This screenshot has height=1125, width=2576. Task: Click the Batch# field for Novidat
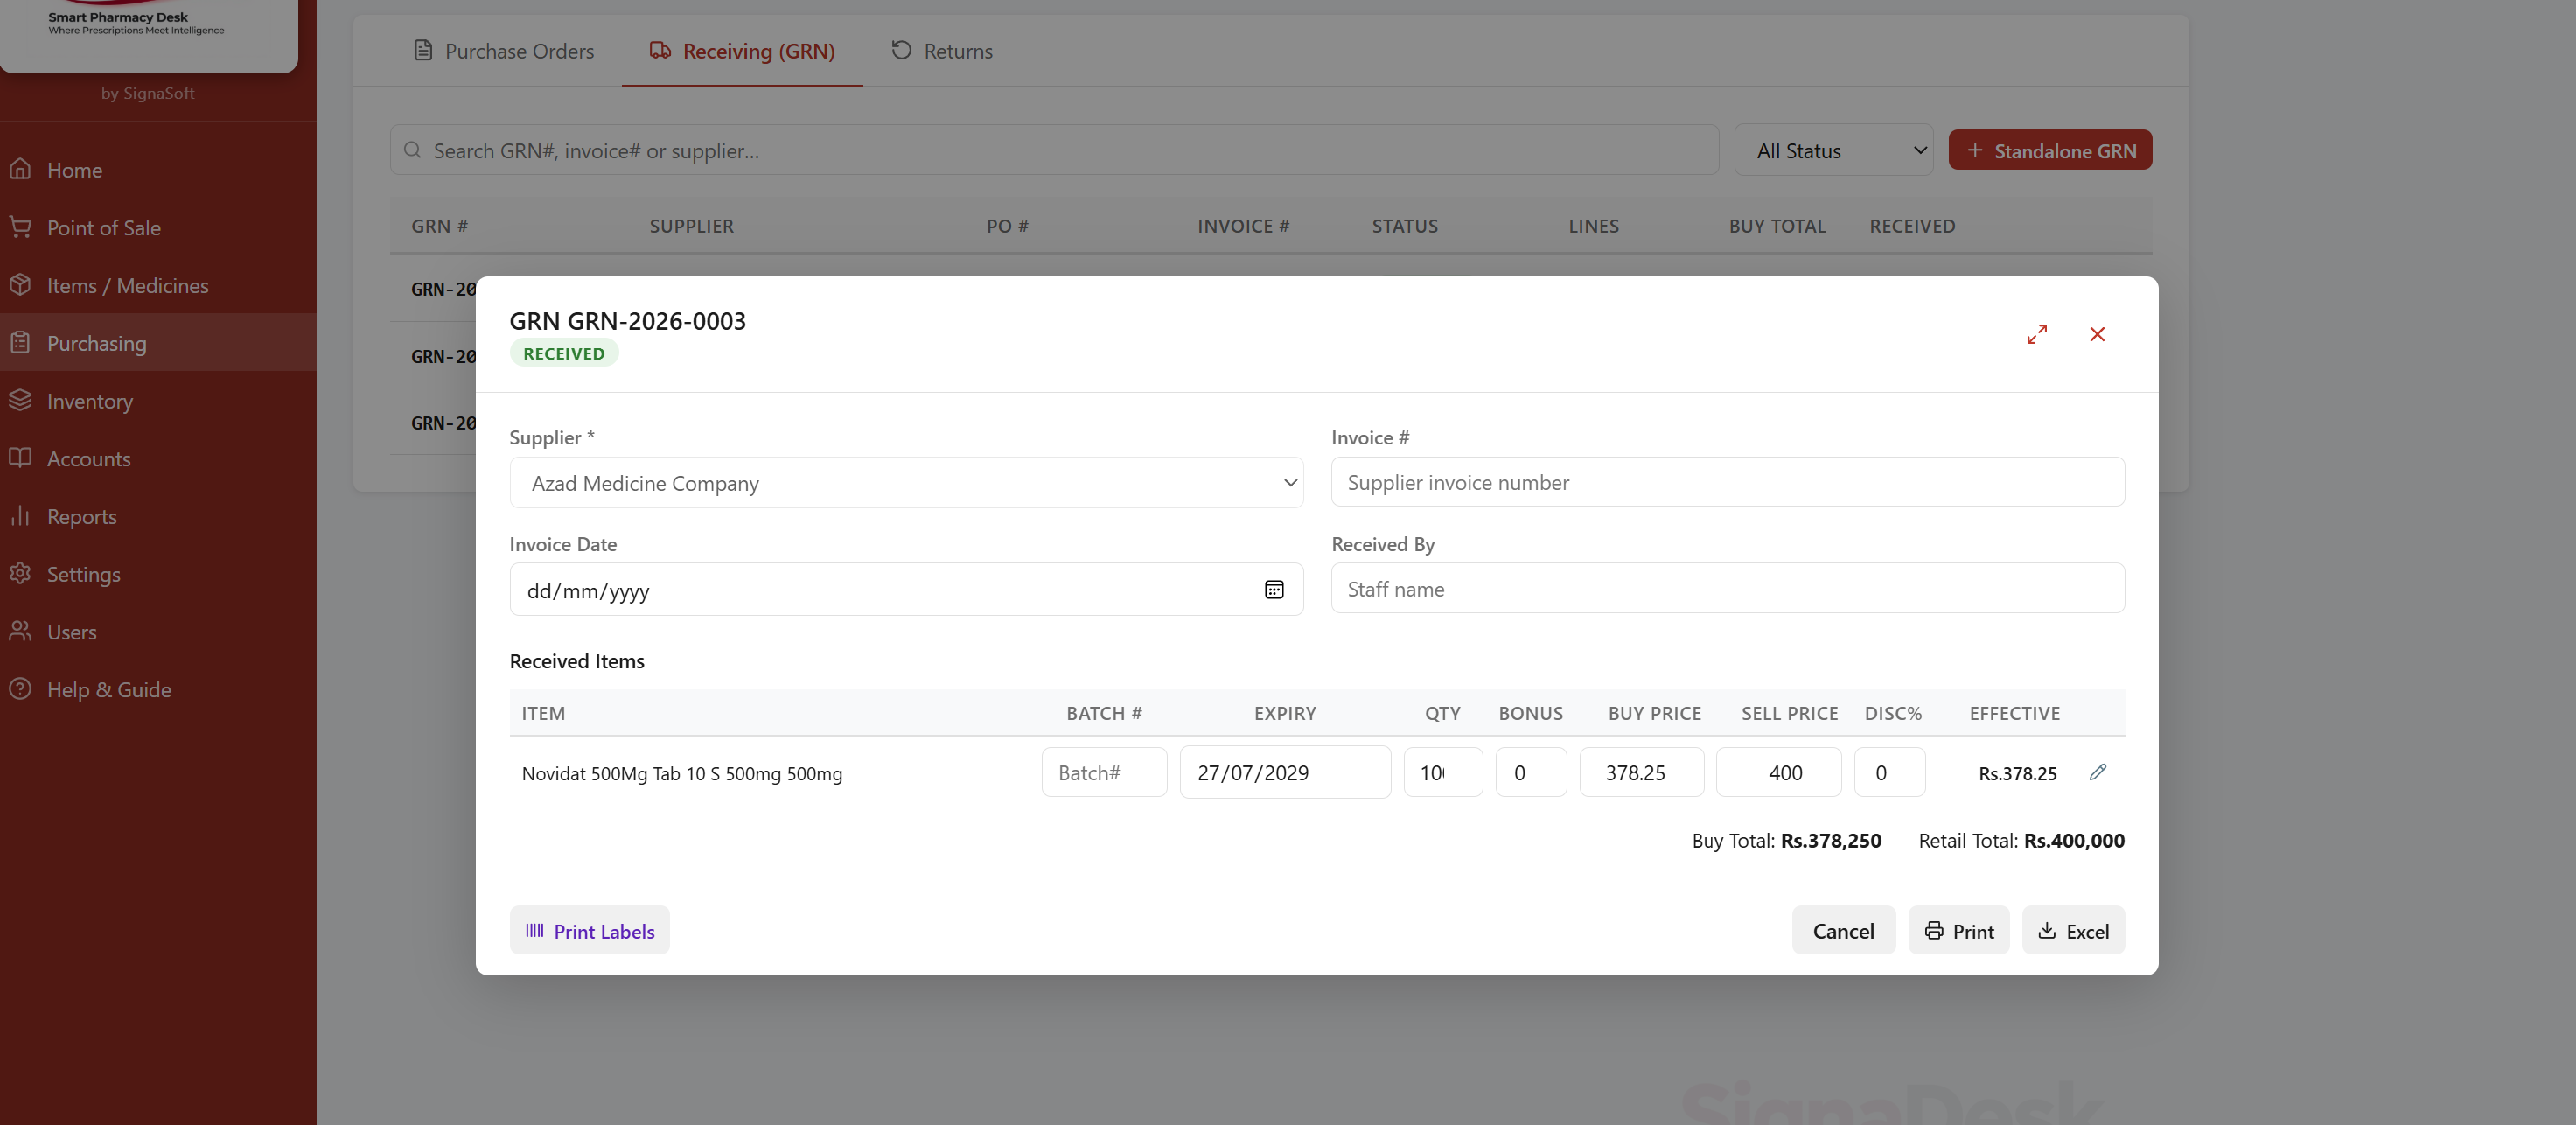[1104, 773]
